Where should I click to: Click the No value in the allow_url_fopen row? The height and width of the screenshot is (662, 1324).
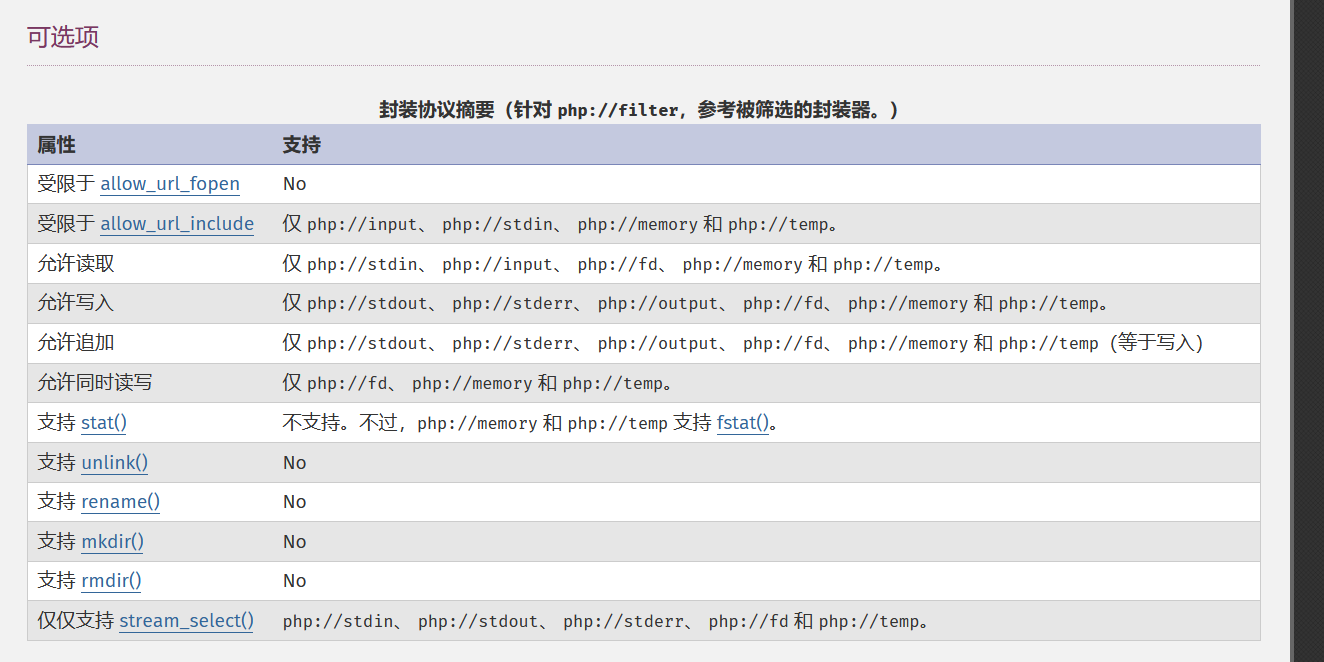tap(294, 184)
